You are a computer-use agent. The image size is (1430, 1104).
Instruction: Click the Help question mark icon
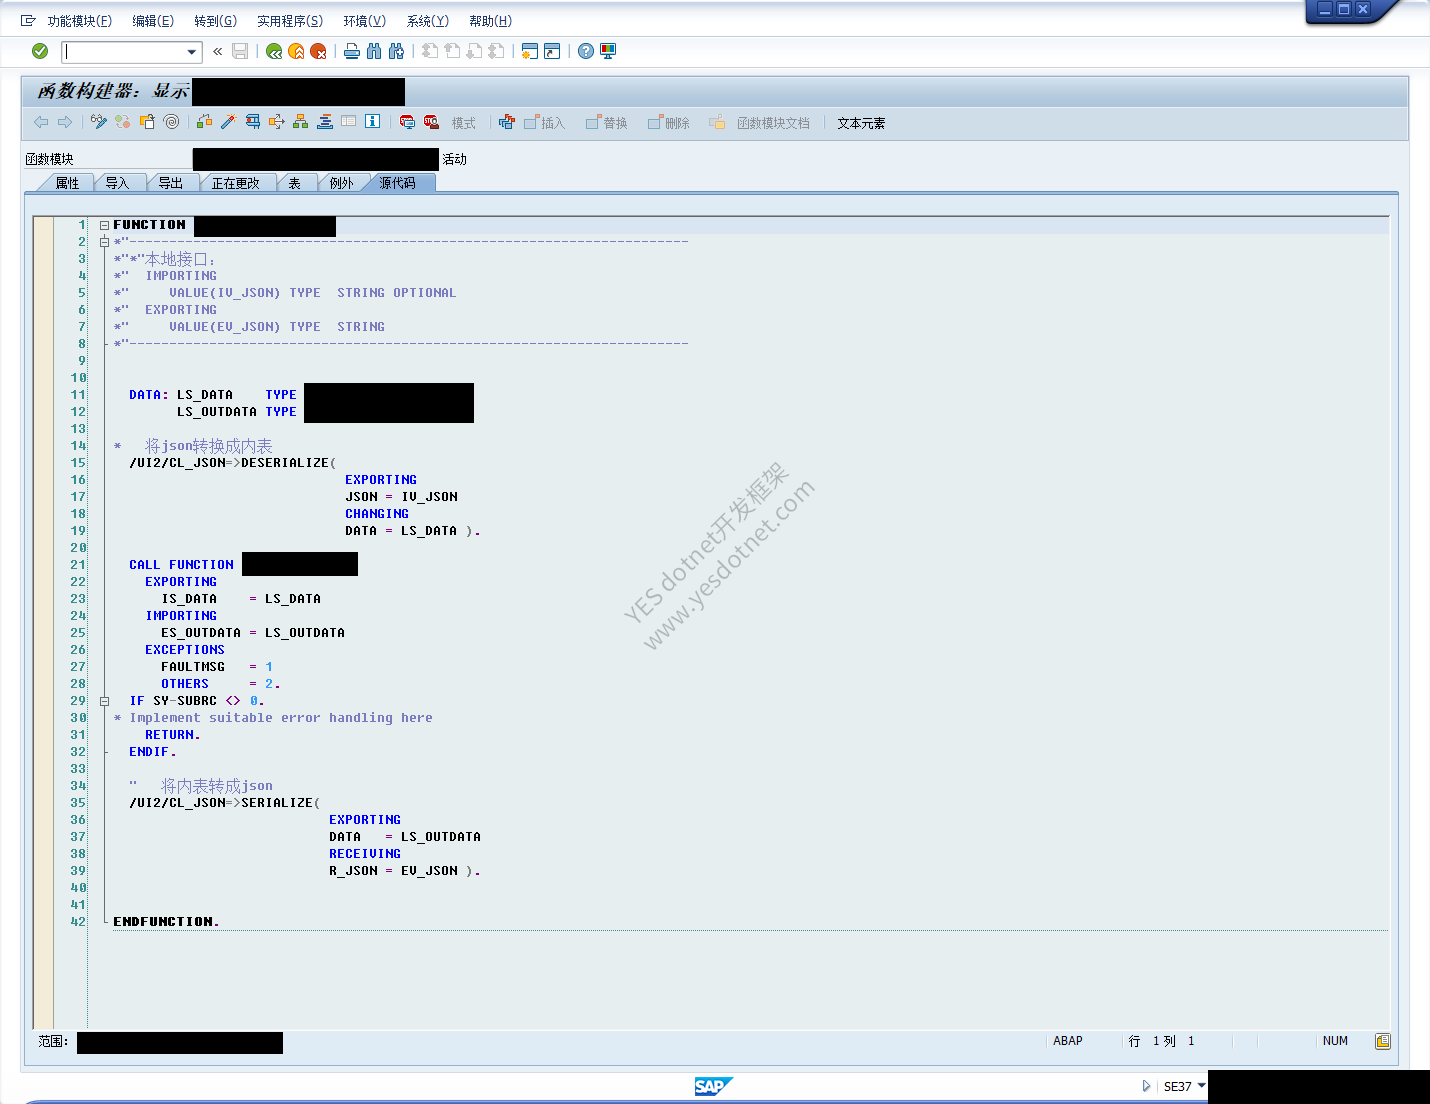[586, 51]
